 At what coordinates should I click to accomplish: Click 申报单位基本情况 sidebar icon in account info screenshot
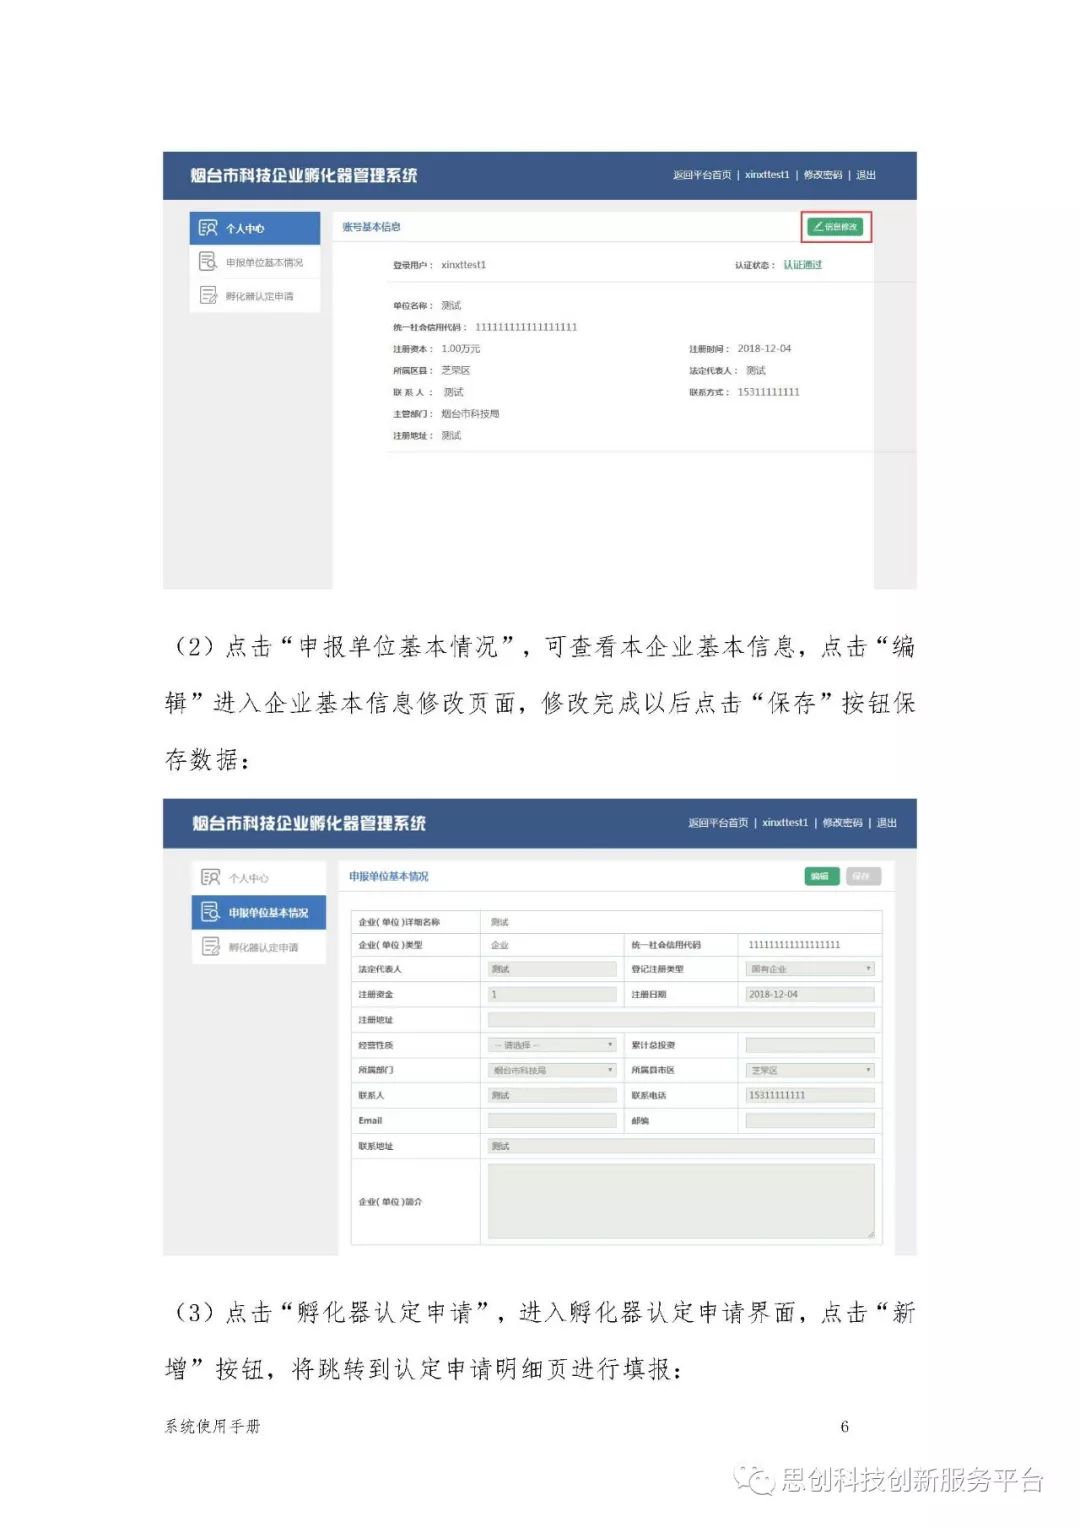[207, 262]
